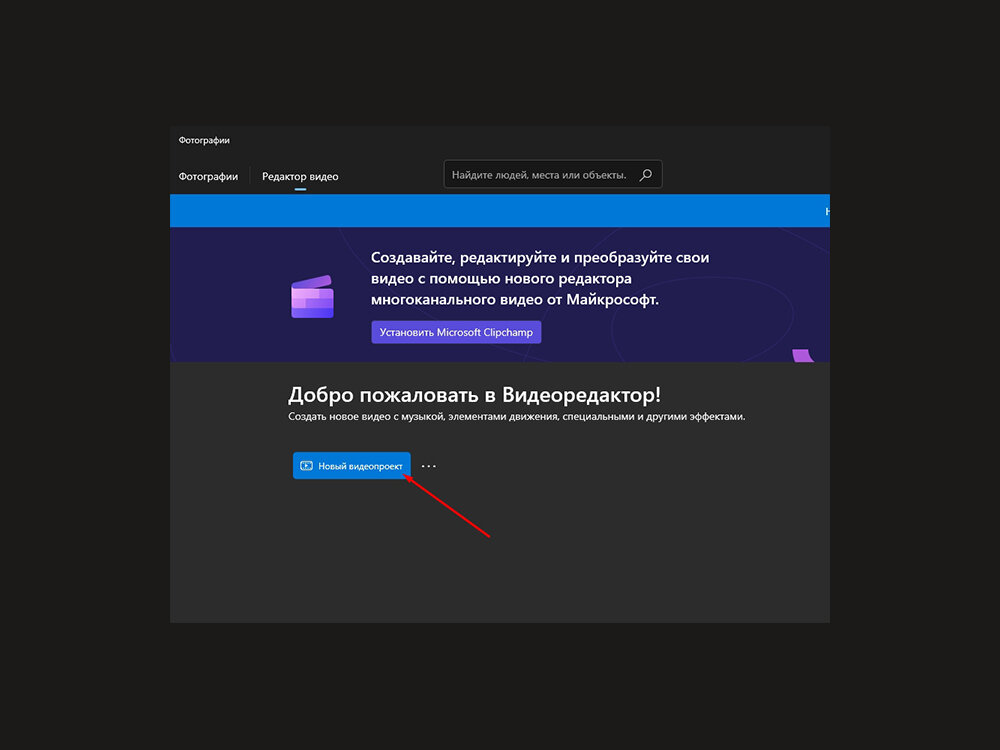
Task: Click the Clipchamp clapperboard logo
Action: pyautogui.click(x=312, y=297)
